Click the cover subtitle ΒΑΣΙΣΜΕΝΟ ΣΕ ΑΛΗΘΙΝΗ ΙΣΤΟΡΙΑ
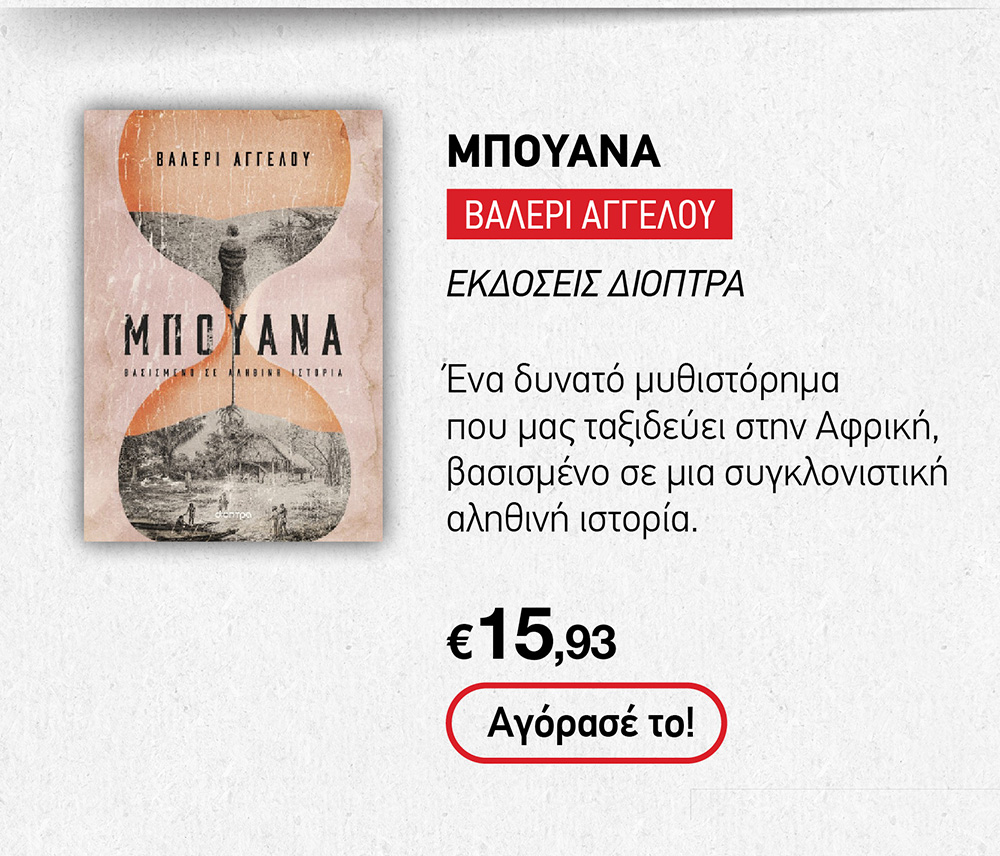 pos(233,373)
